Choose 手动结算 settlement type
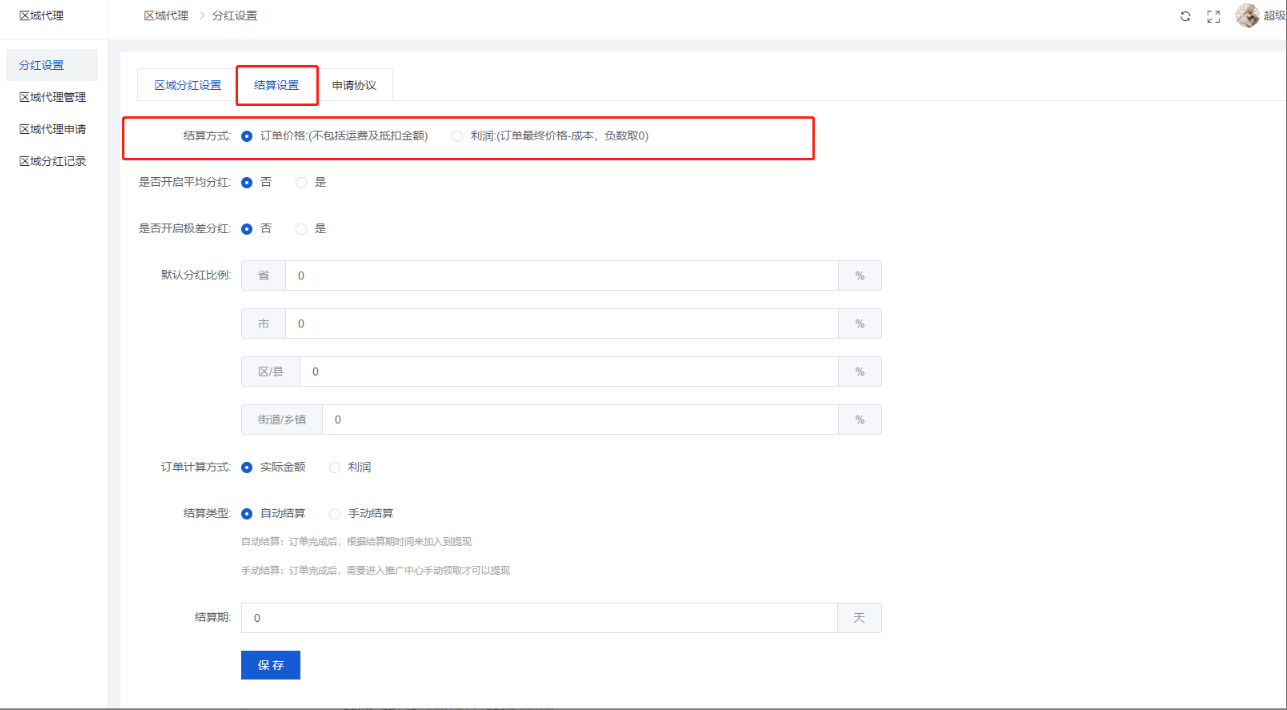 pos(335,514)
